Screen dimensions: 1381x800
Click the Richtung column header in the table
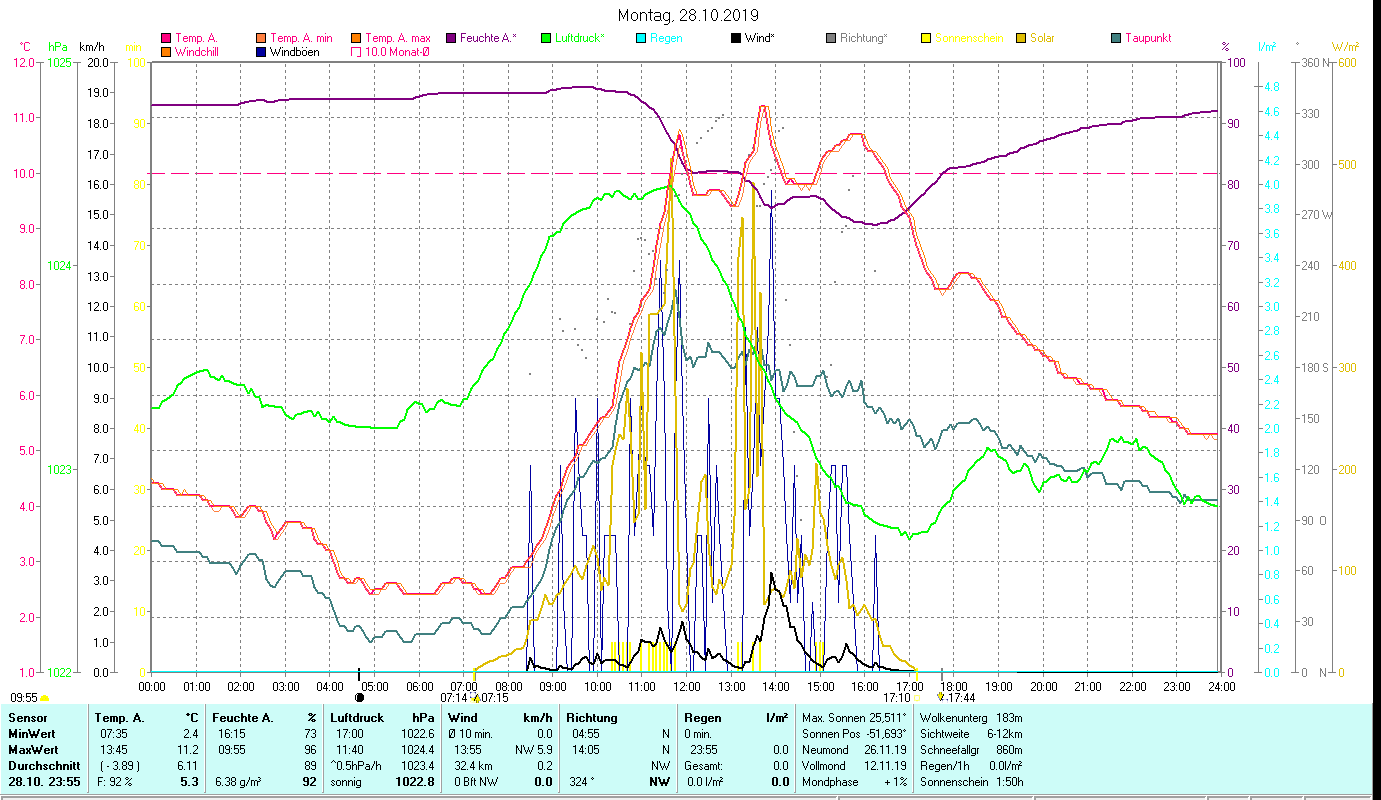click(x=592, y=718)
